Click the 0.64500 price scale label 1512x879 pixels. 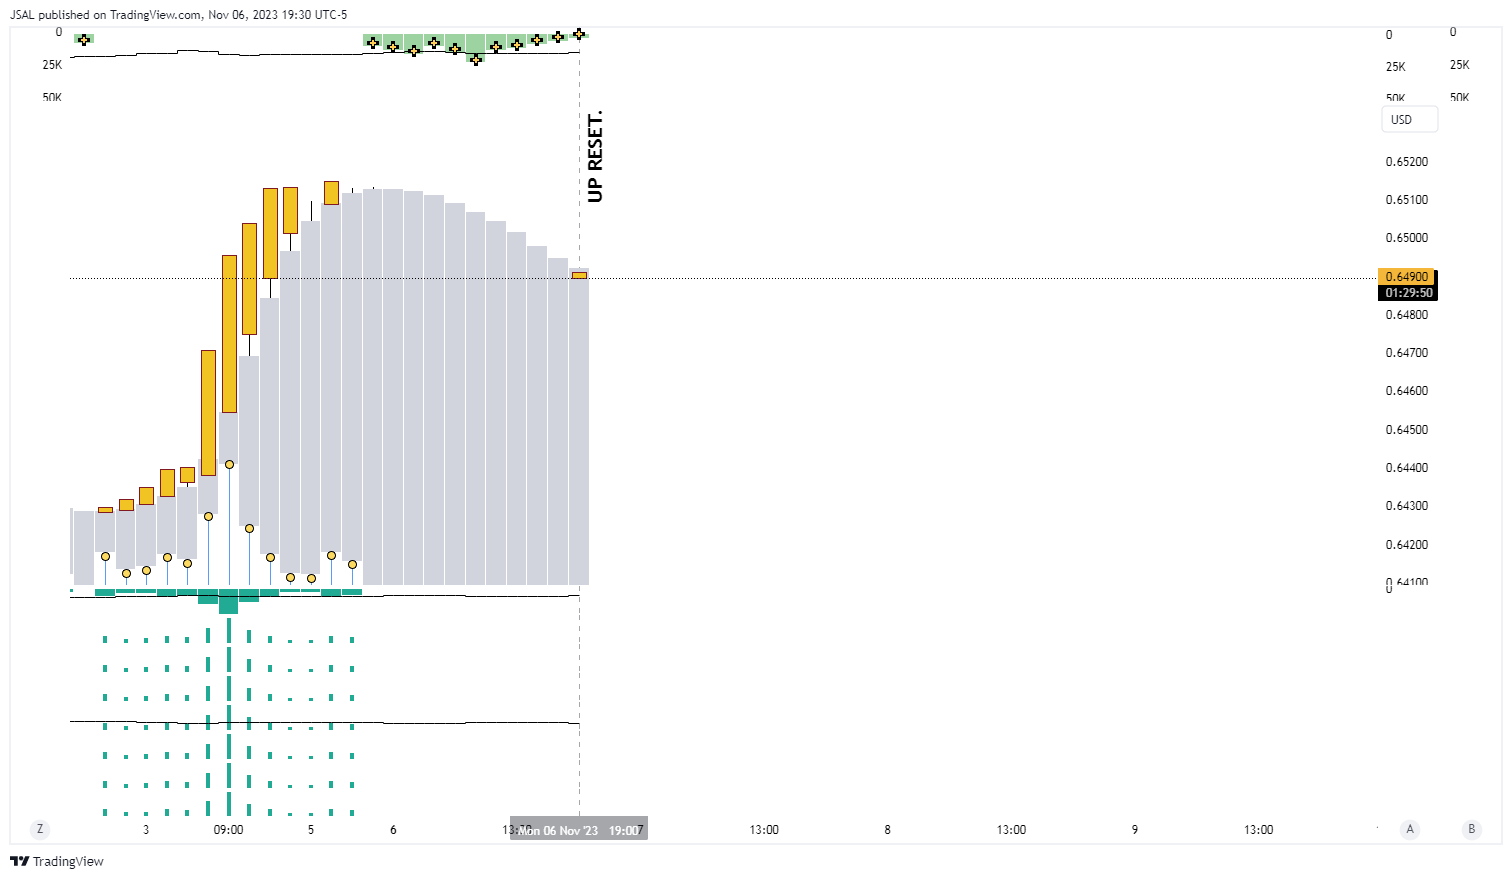[x=1406, y=430]
